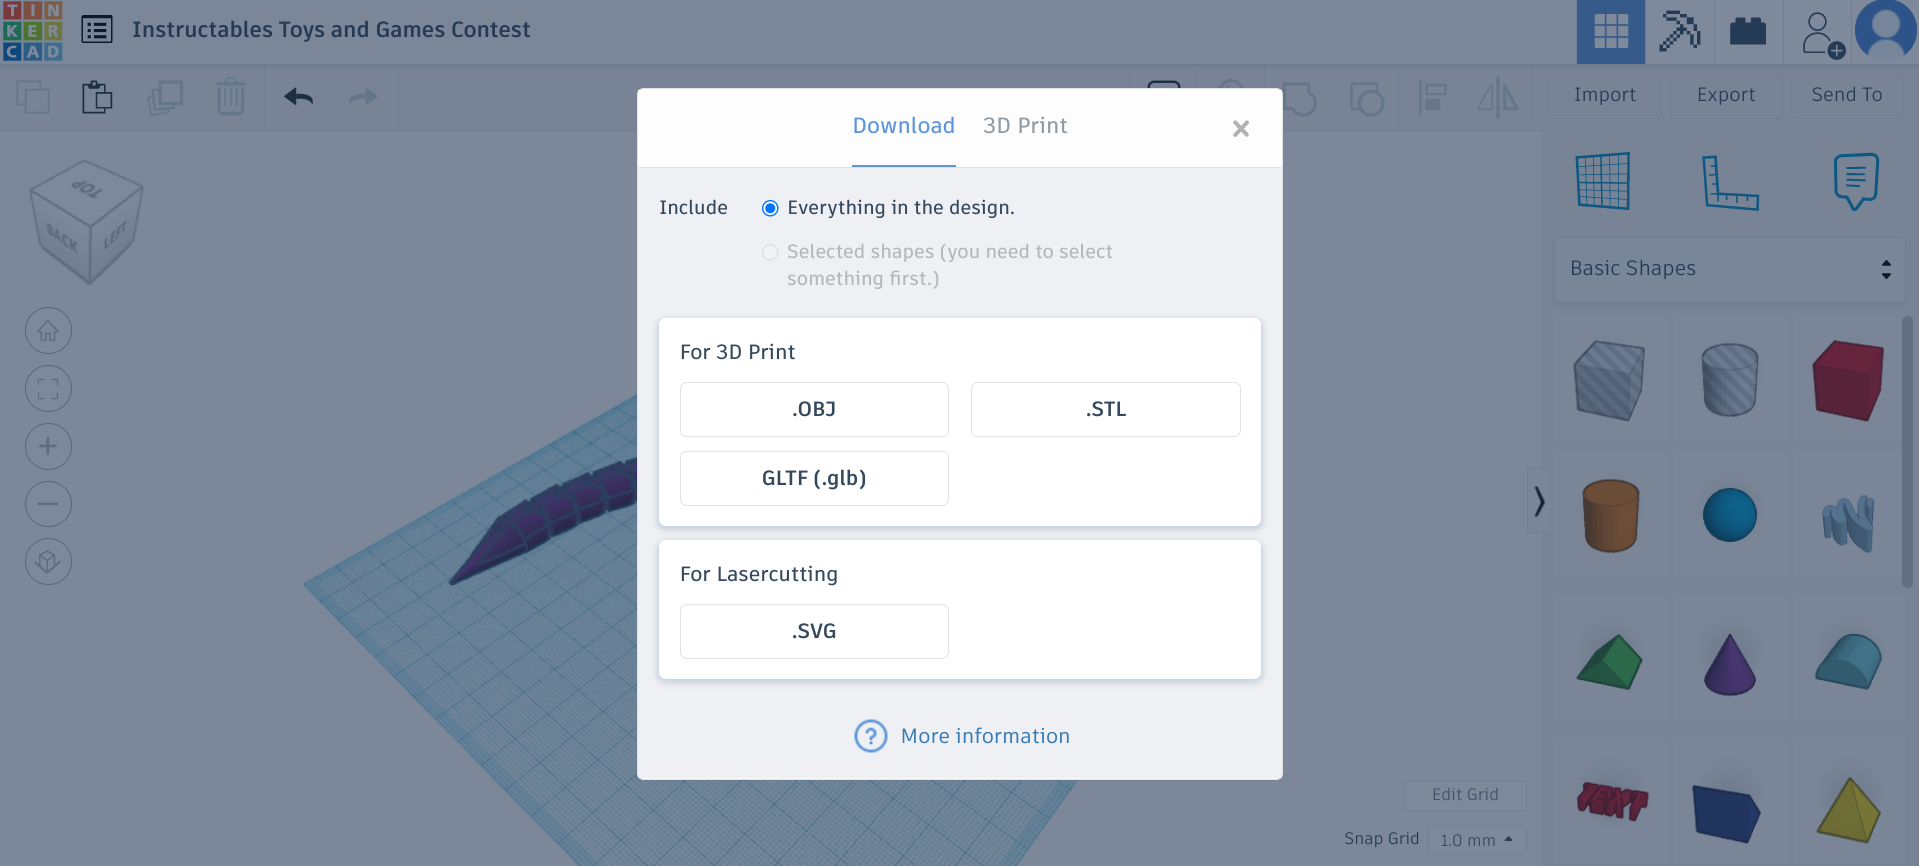Select the Selected shapes radio option
Screen dimensions: 1919x866
(x=770, y=252)
